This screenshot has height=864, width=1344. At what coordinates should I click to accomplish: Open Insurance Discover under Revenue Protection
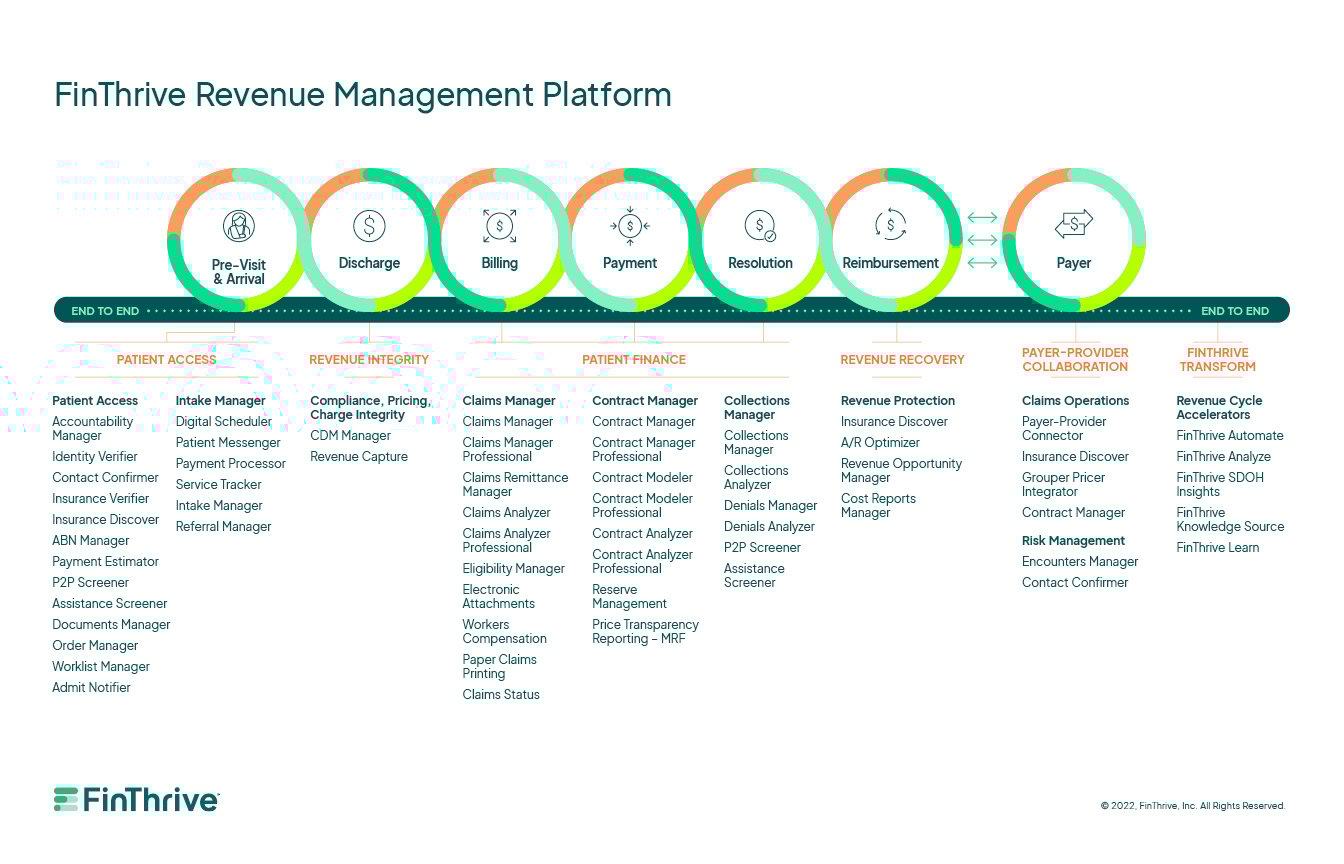point(893,421)
